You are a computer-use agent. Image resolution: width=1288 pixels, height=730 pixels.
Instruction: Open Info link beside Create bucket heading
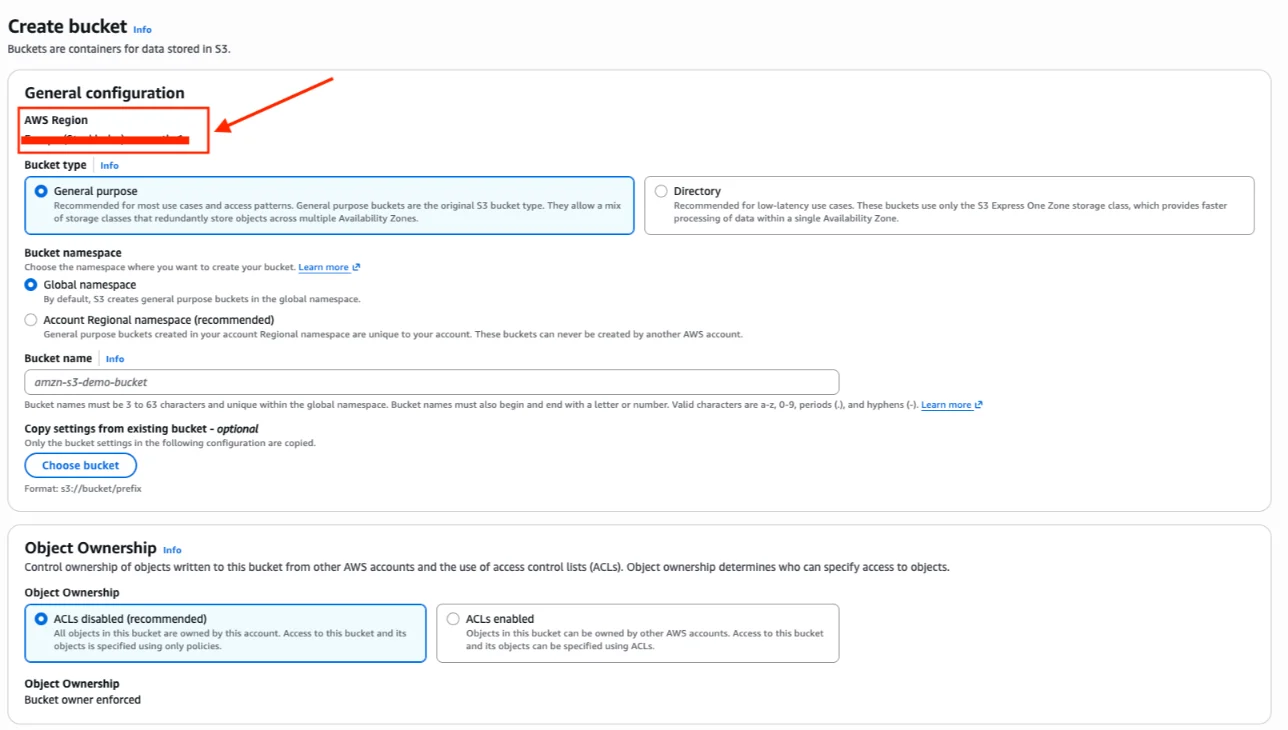(142, 30)
